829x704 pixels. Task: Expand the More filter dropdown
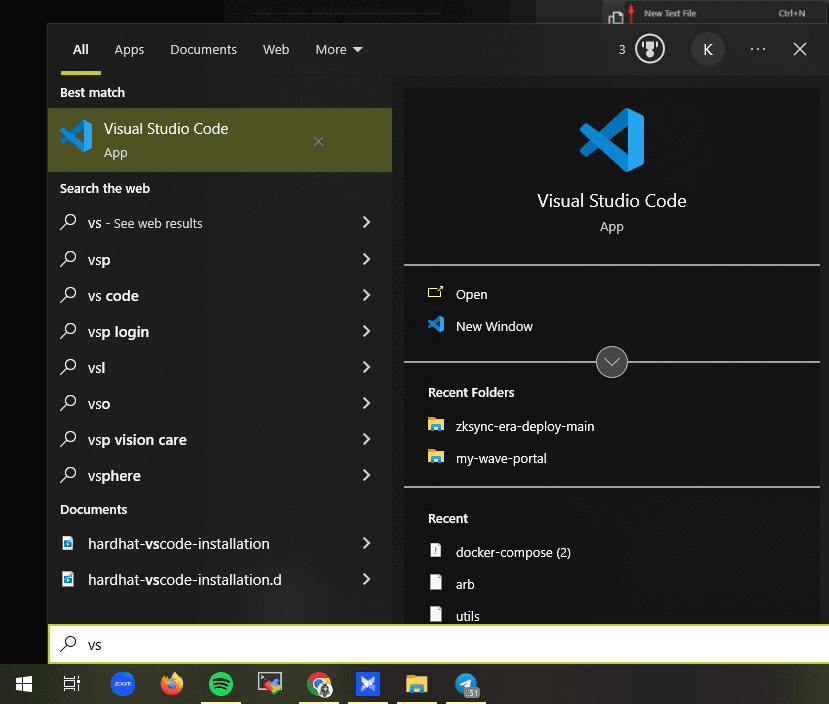[338, 50]
